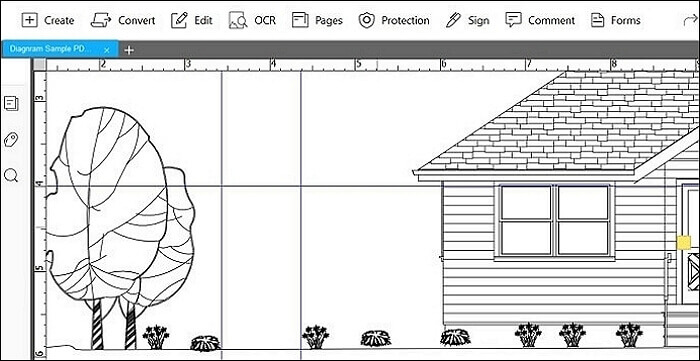Close the Diagram Sample PDF tab
Screen dimensions: 700x361
coord(107,50)
